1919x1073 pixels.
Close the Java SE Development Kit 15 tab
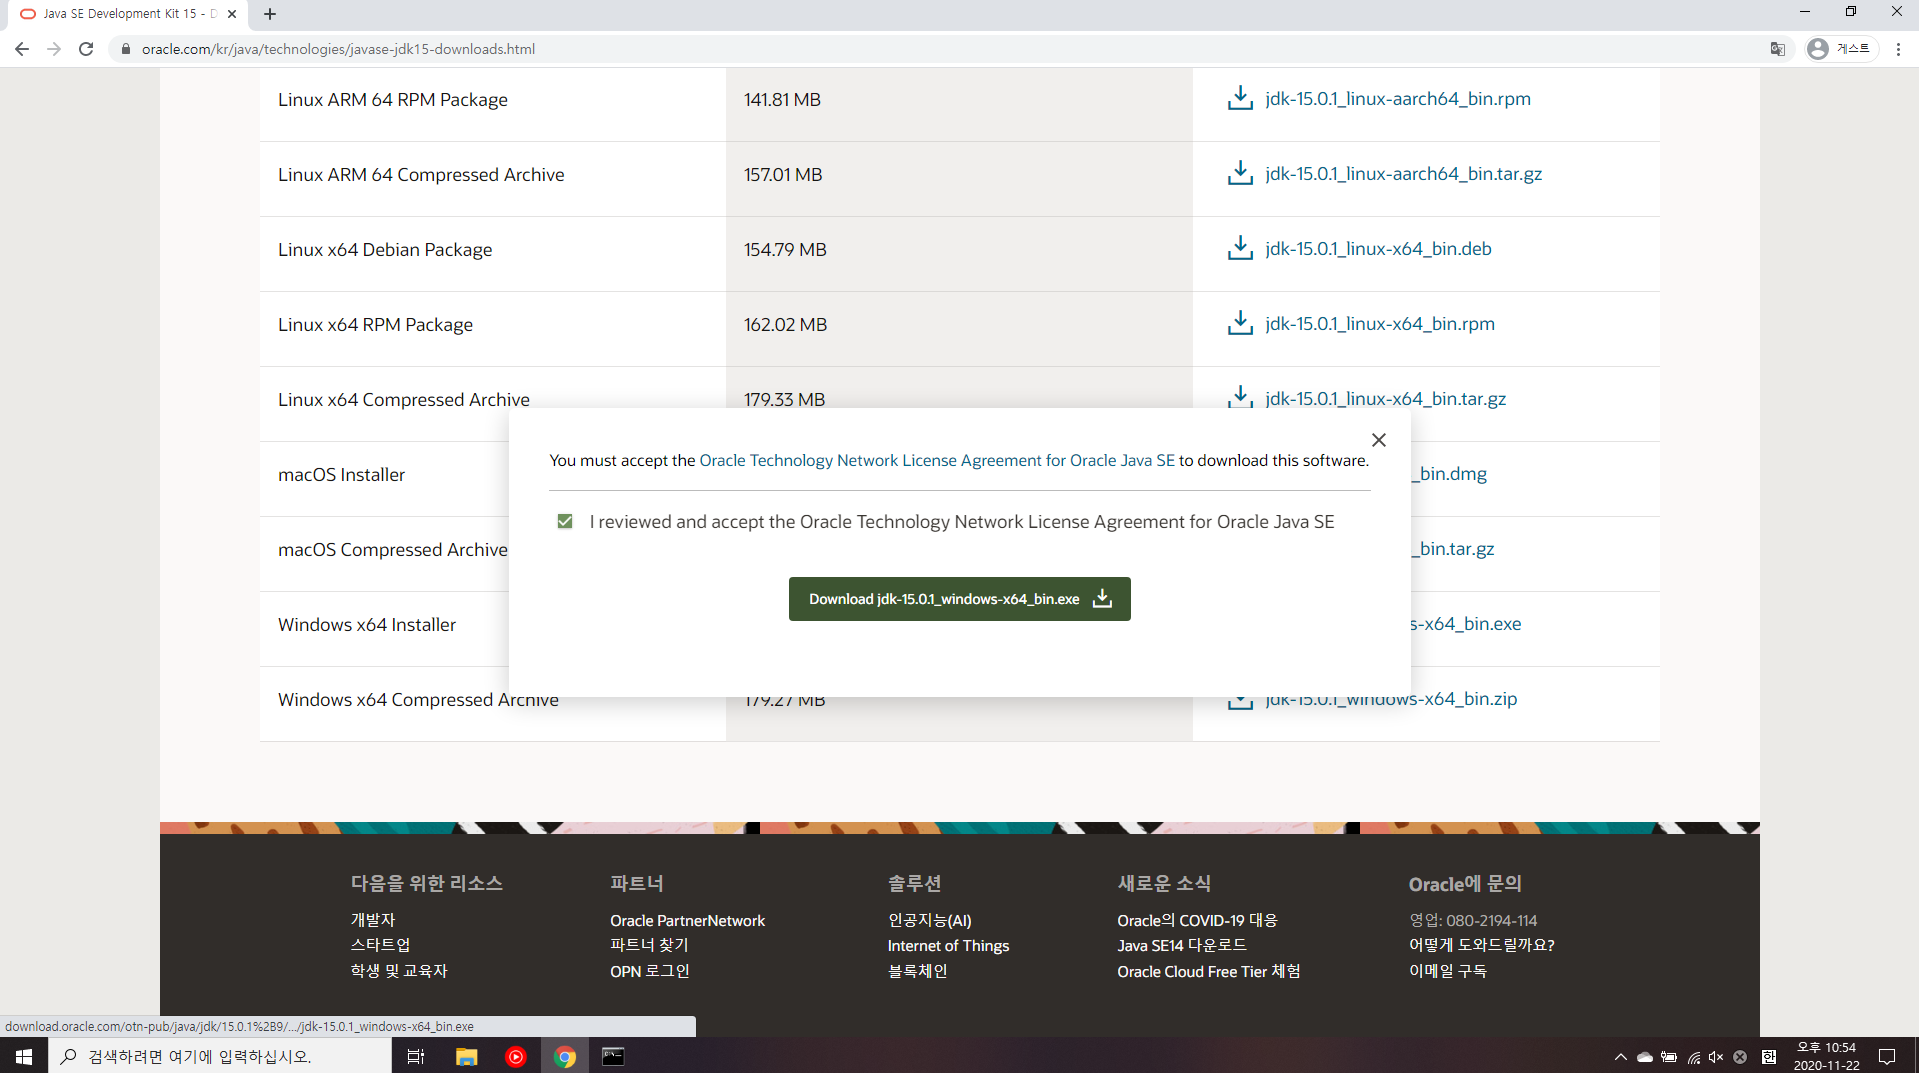[232, 14]
